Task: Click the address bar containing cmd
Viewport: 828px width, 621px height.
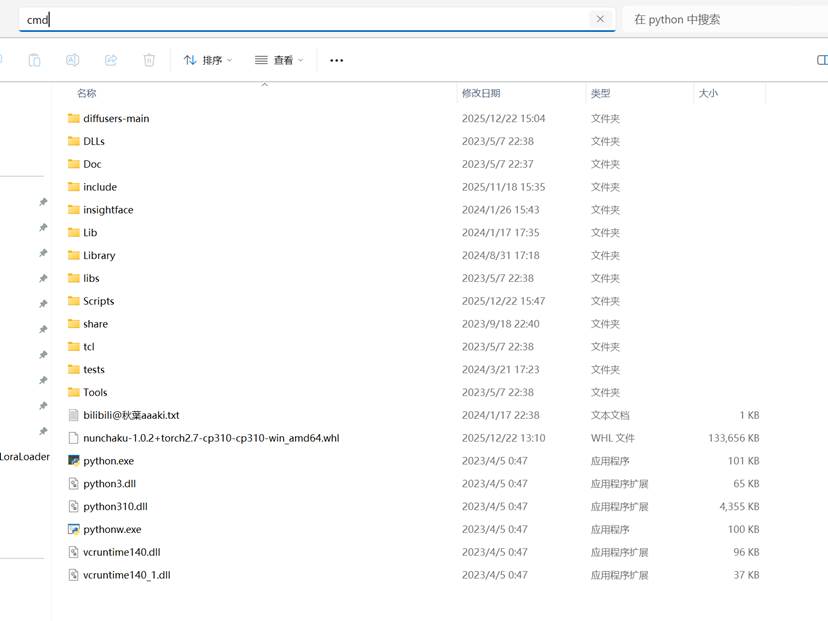Action: click(x=300, y=19)
